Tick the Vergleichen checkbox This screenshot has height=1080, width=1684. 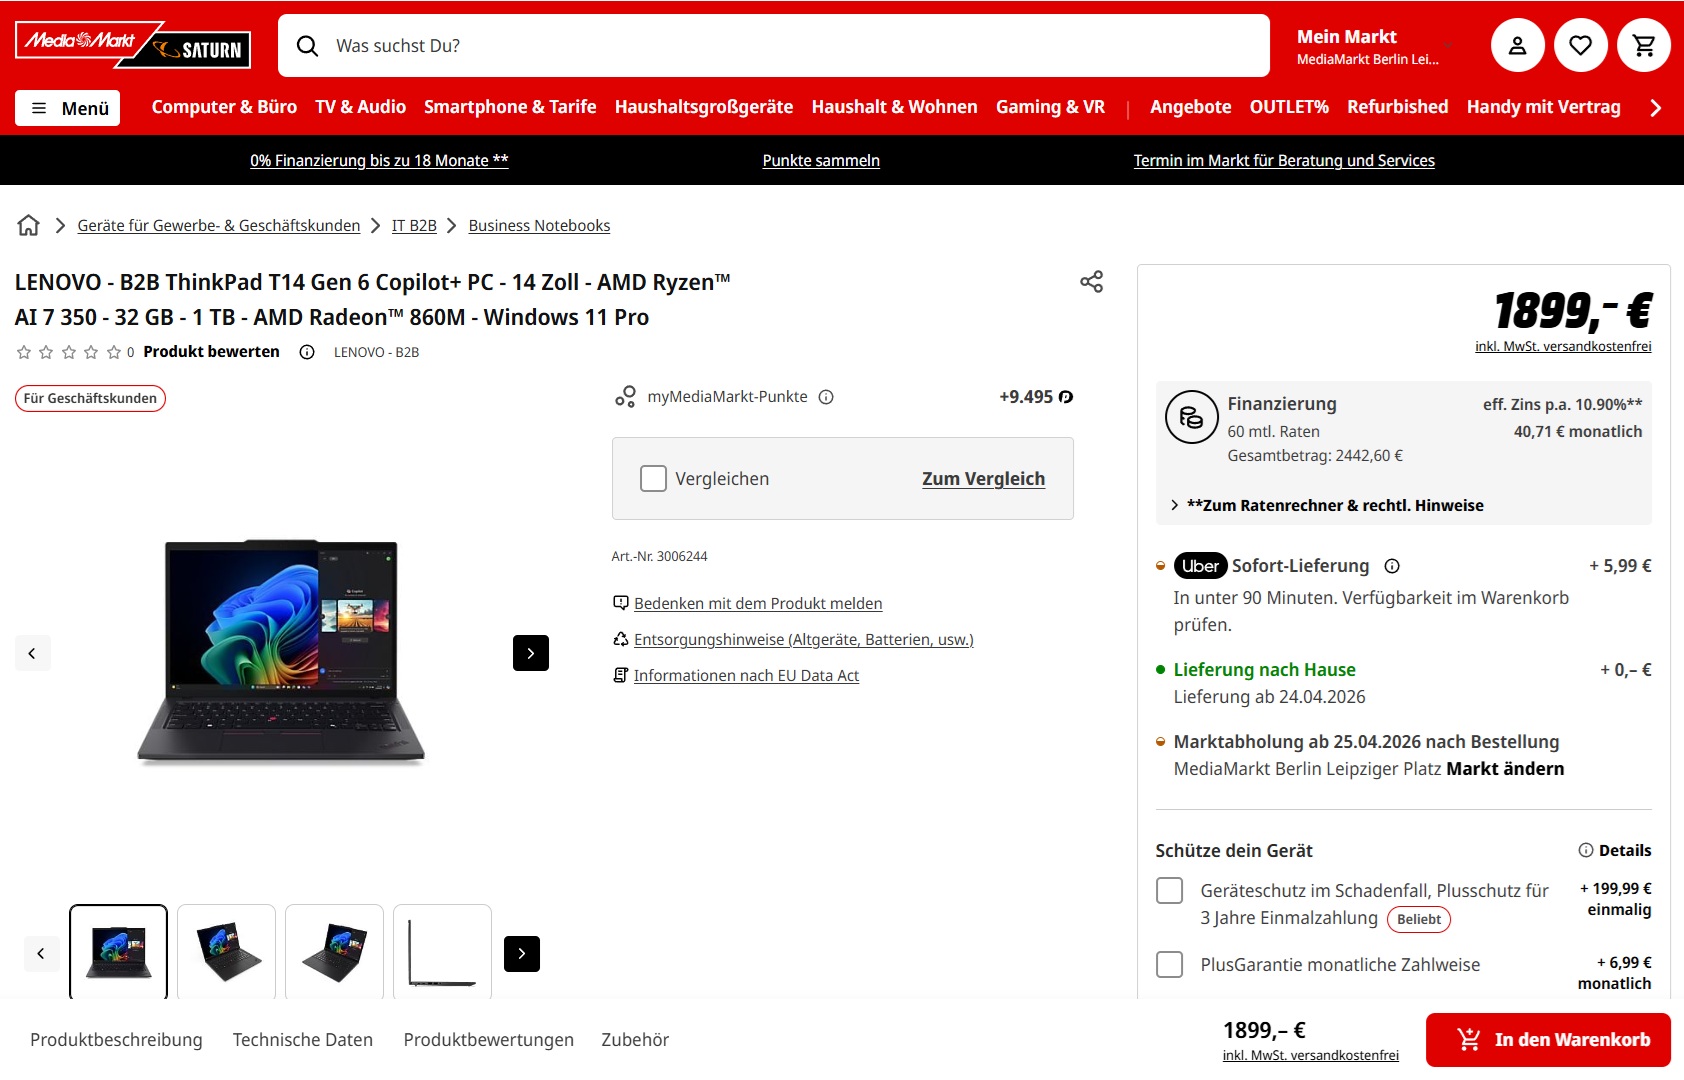click(653, 479)
